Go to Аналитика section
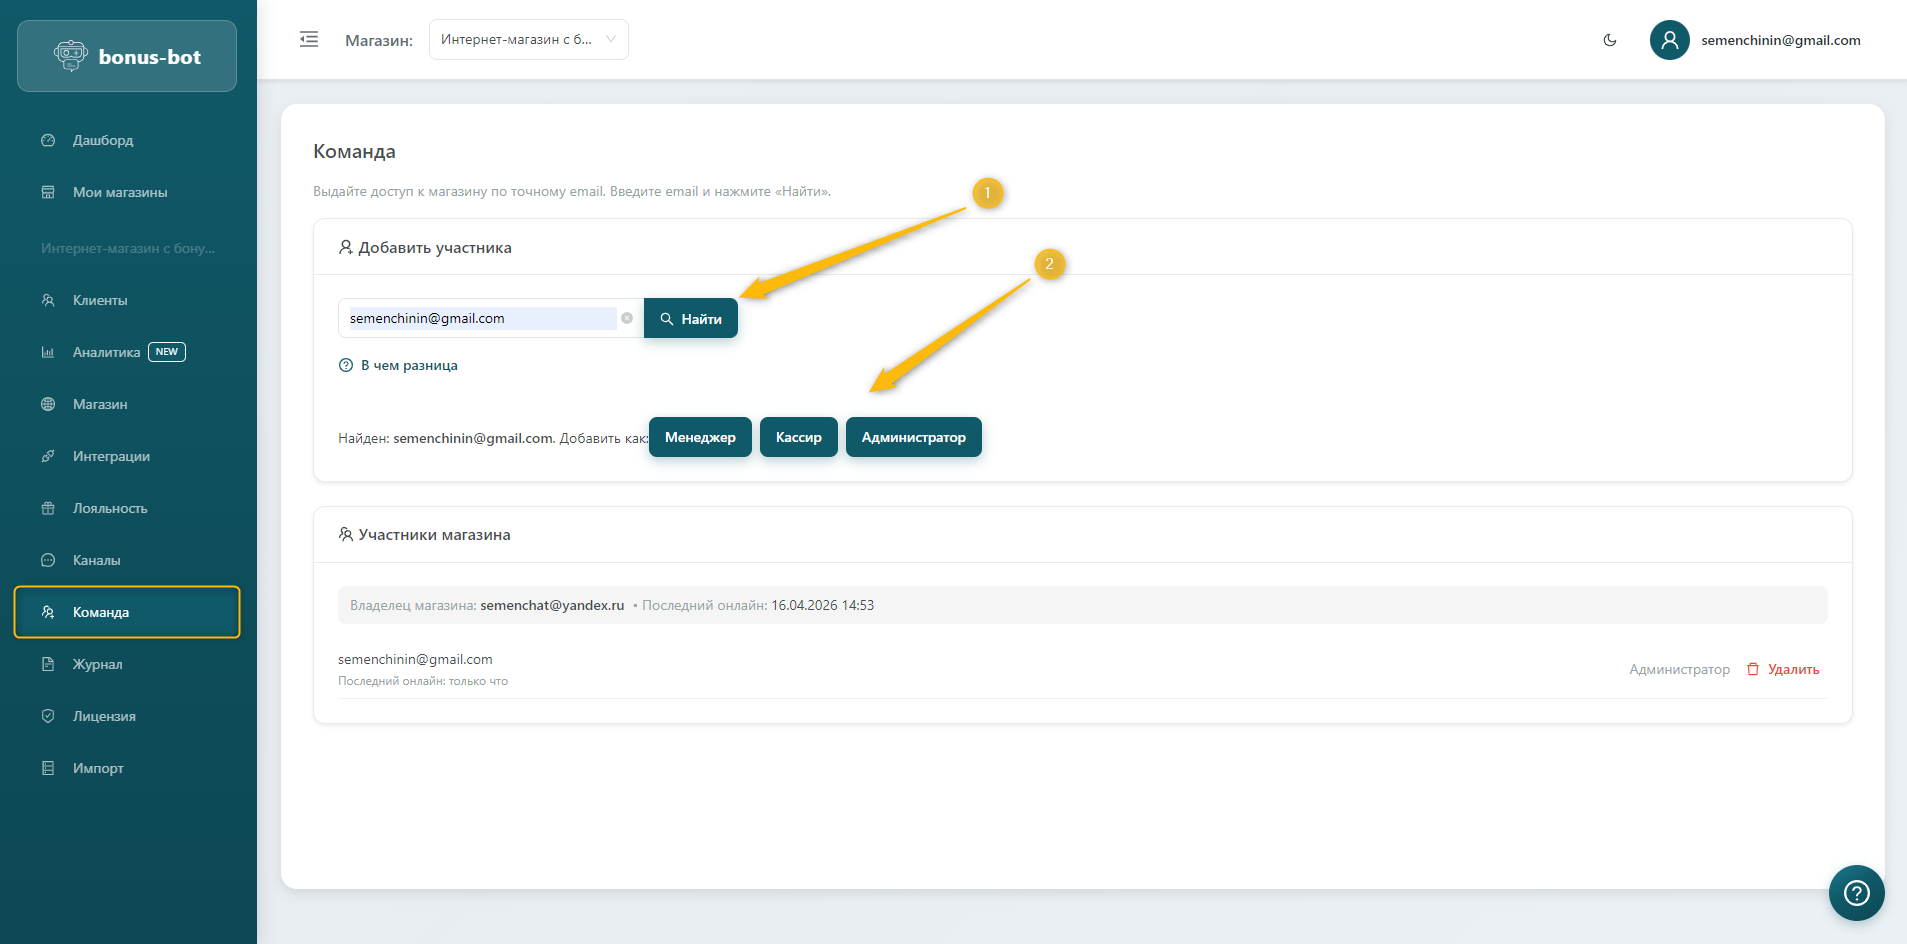The width and height of the screenshot is (1907, 944). [106, 352]
